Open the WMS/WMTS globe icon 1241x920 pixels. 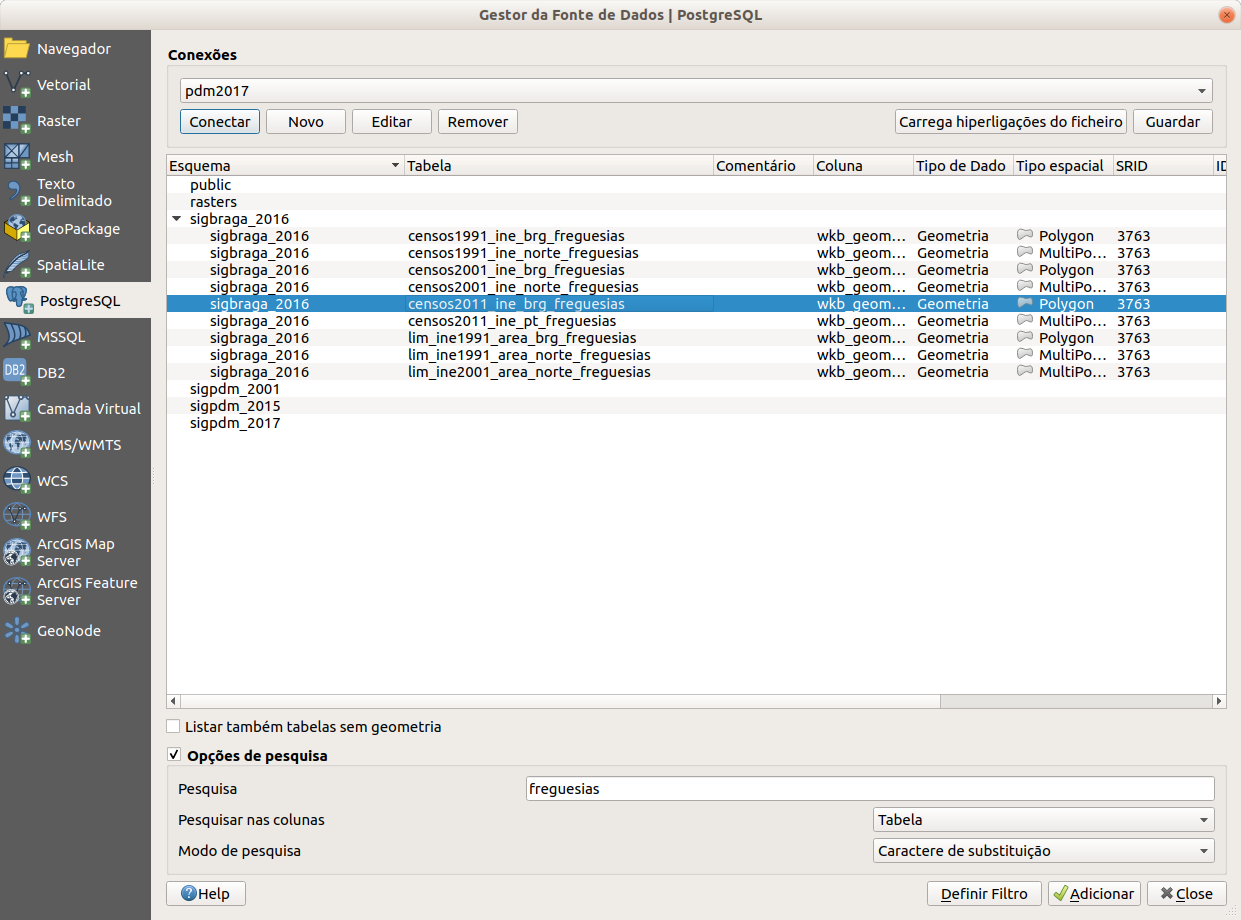click(x=17, y=445)
